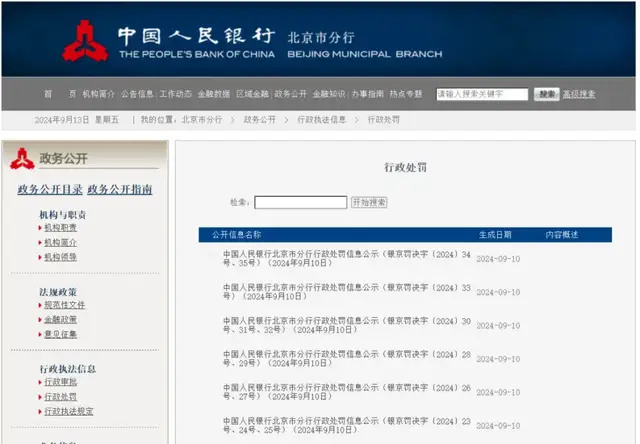Click the red emblem beside 政务公开 heading
This screenshot has width=640, height=444.
[x=22, y=159]
